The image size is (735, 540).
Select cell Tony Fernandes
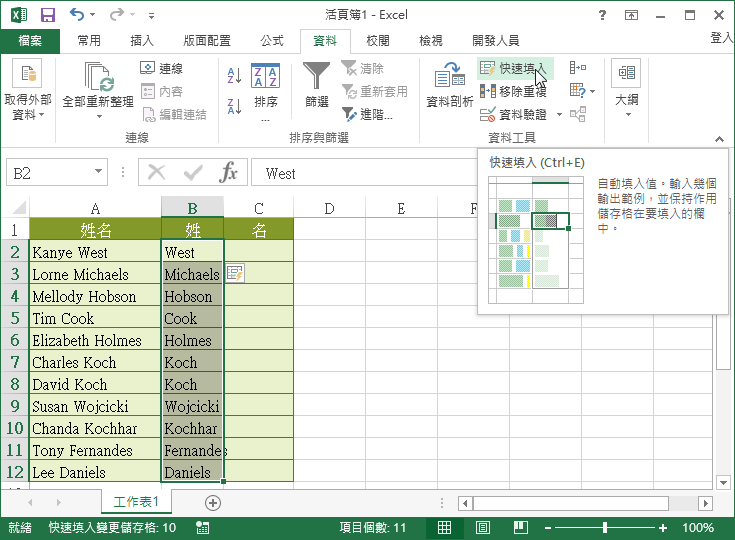click(95, 450)
